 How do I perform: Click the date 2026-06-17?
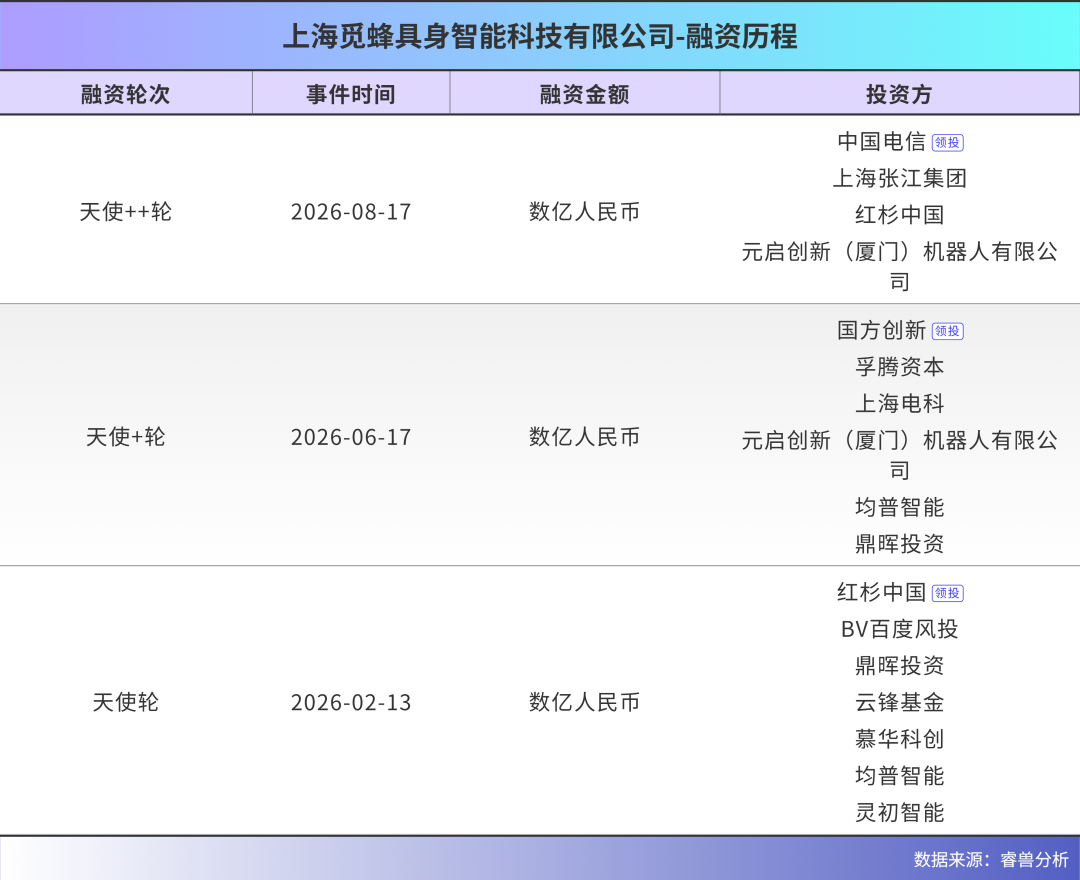[x=351, y=437]
